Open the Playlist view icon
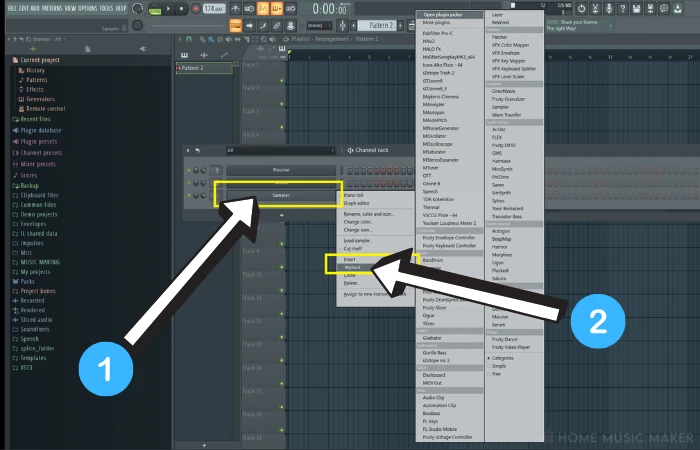 pyautogui.click(x=236, y=26)
